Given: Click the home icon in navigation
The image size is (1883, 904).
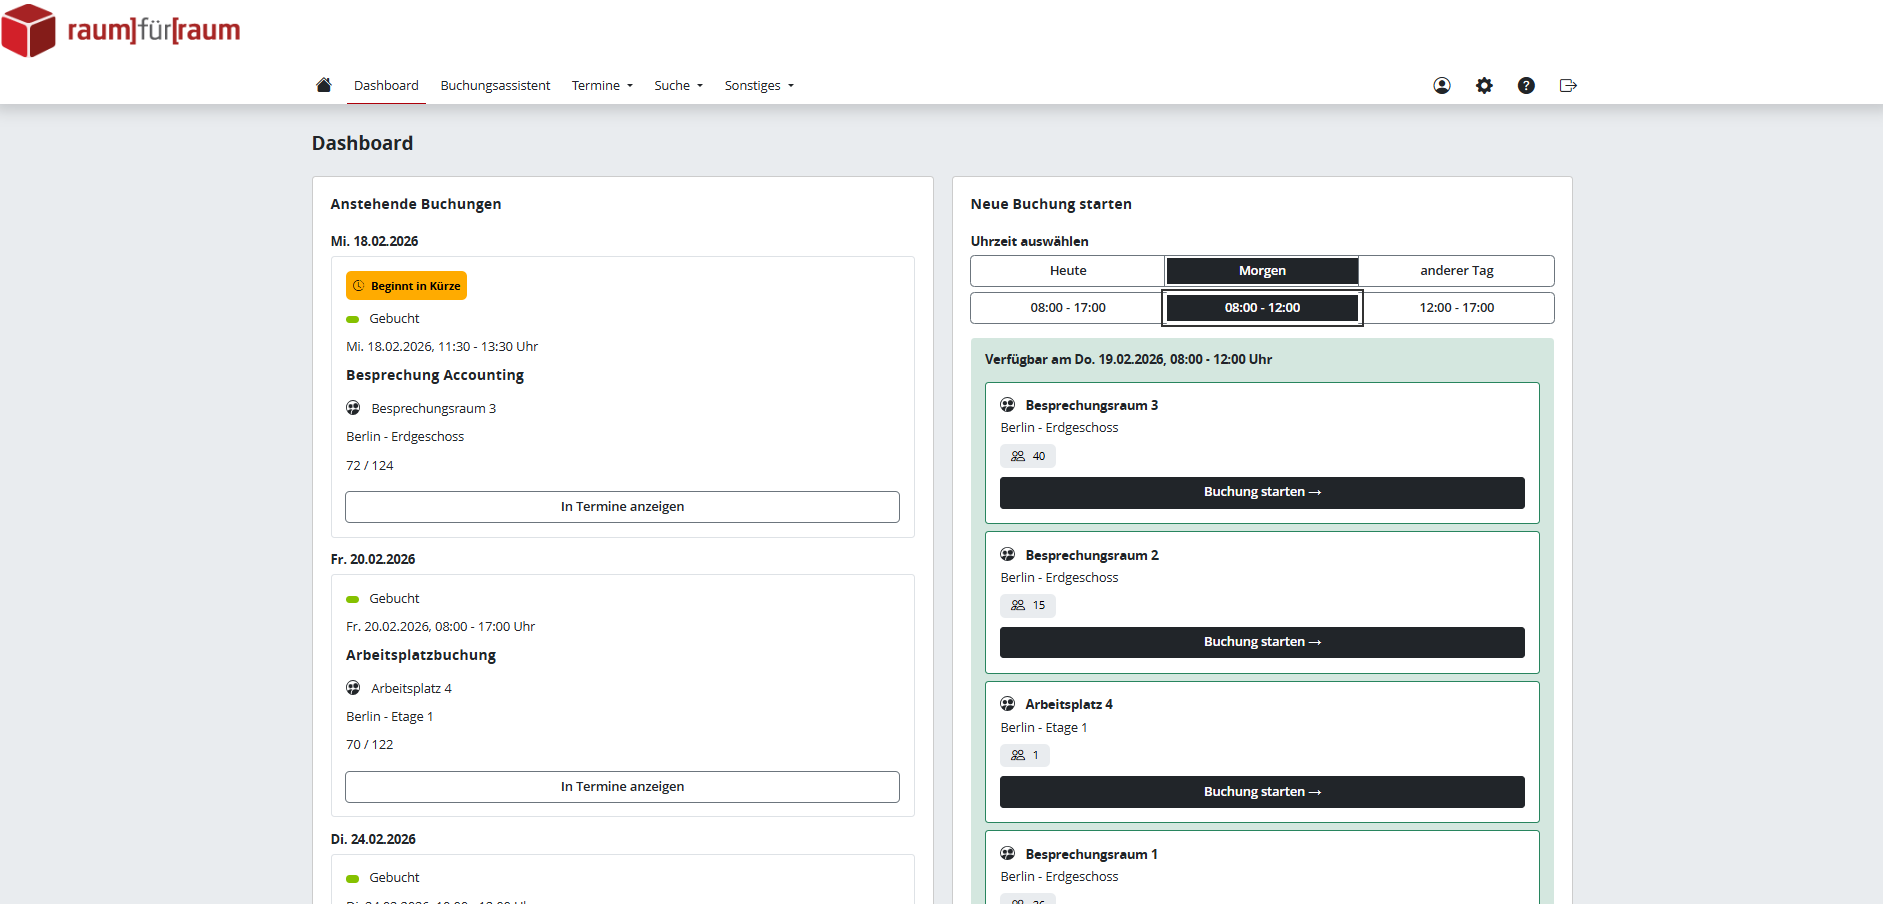Looking at the screenshot, I should [x=323, y=85].
